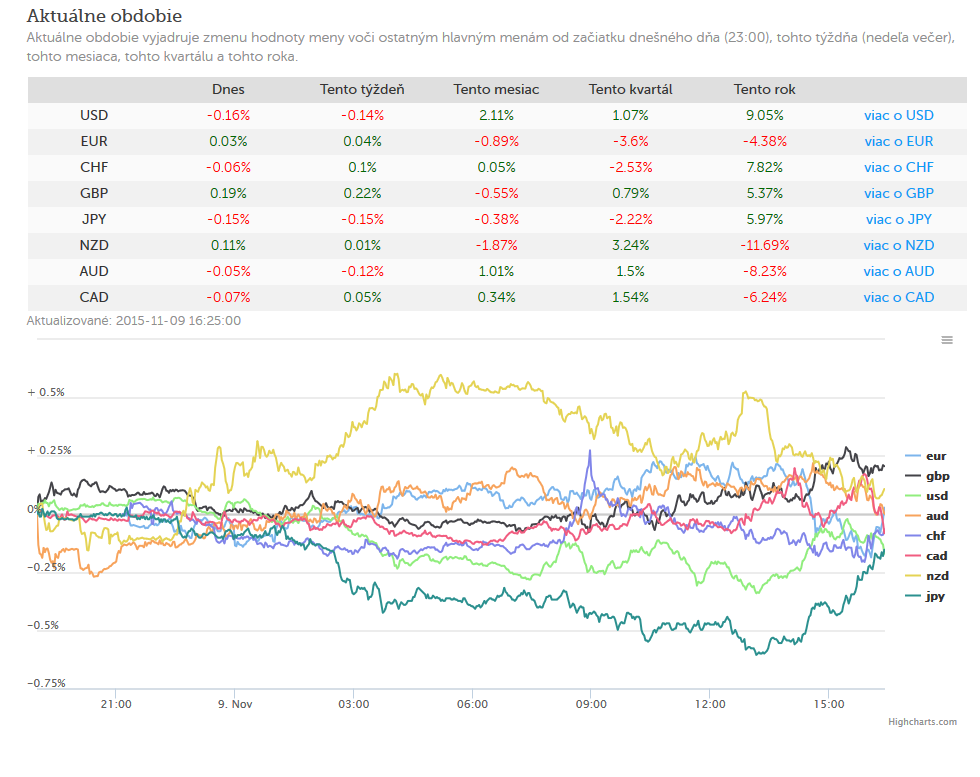Viewport: 980px width, 777px height.
Task: Toggle the eur series in chart legend
Action: click(x=926, y=456)
